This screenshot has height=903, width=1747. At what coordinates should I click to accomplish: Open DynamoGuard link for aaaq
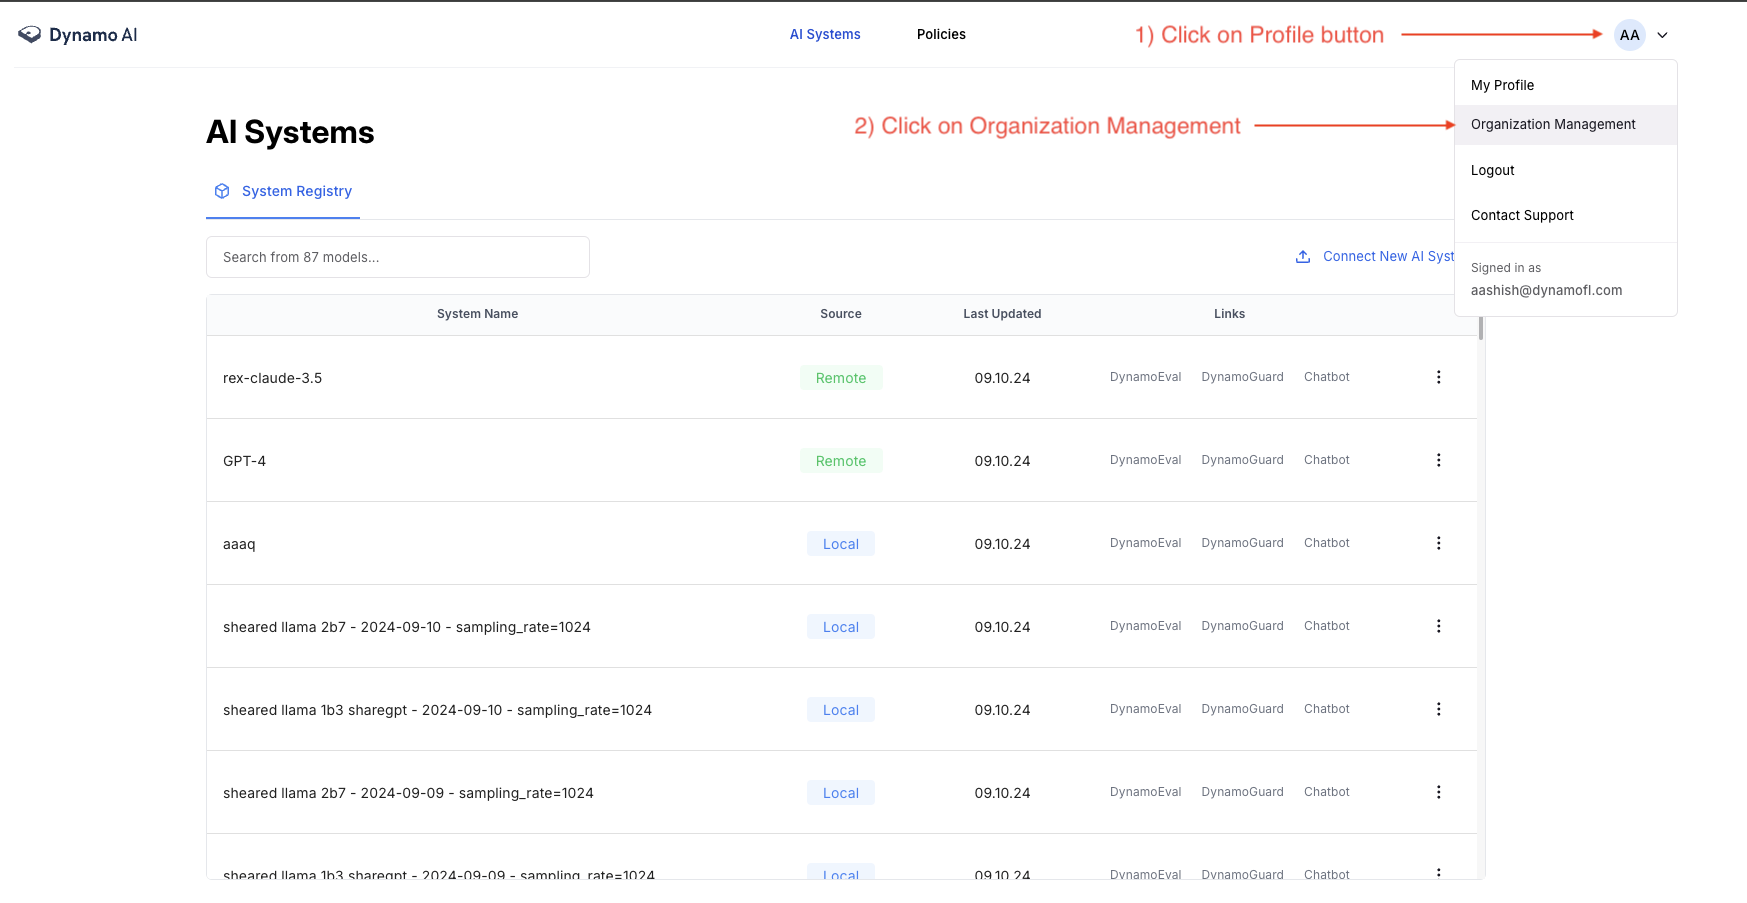pos(1242,543)
